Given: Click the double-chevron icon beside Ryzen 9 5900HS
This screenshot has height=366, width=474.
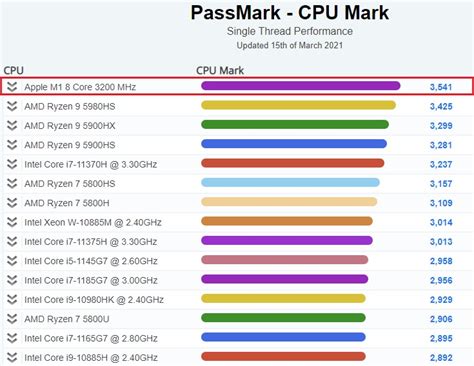Looking at the screenshot, I should 12,145.
